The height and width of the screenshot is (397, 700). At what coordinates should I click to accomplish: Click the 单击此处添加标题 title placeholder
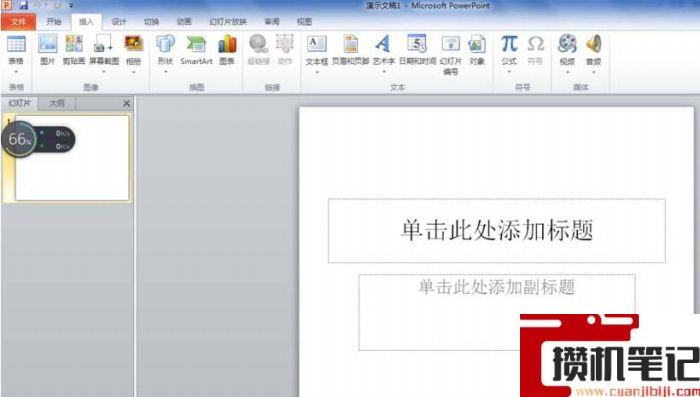(496, 230)
